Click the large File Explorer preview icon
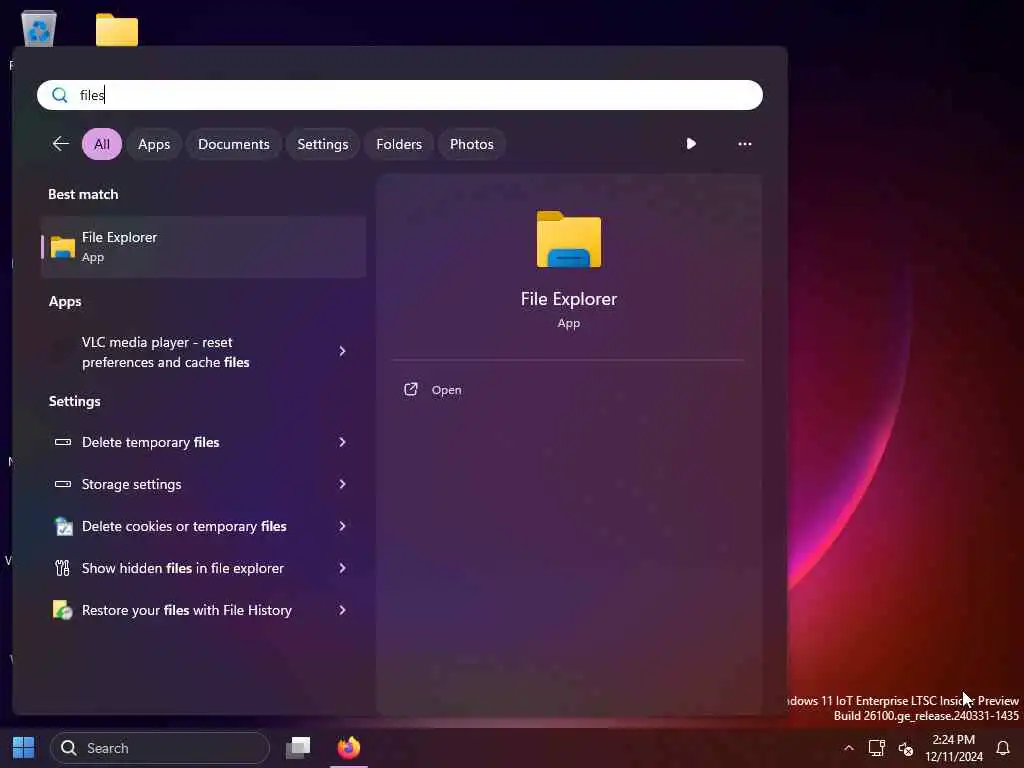 [569, 239]
